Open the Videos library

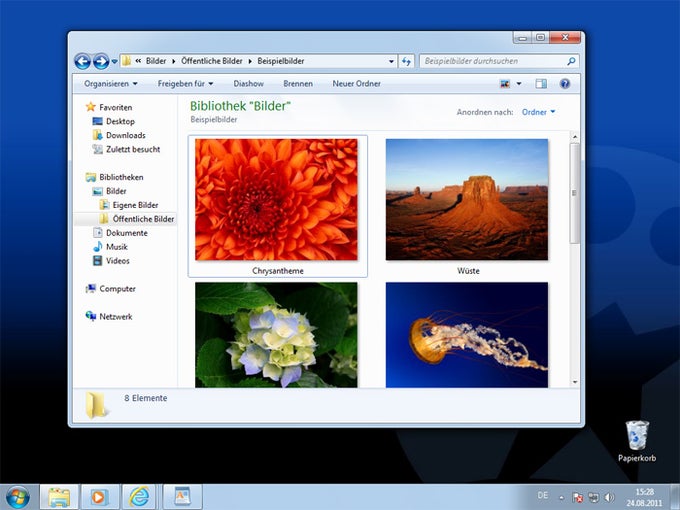(118, 261)
